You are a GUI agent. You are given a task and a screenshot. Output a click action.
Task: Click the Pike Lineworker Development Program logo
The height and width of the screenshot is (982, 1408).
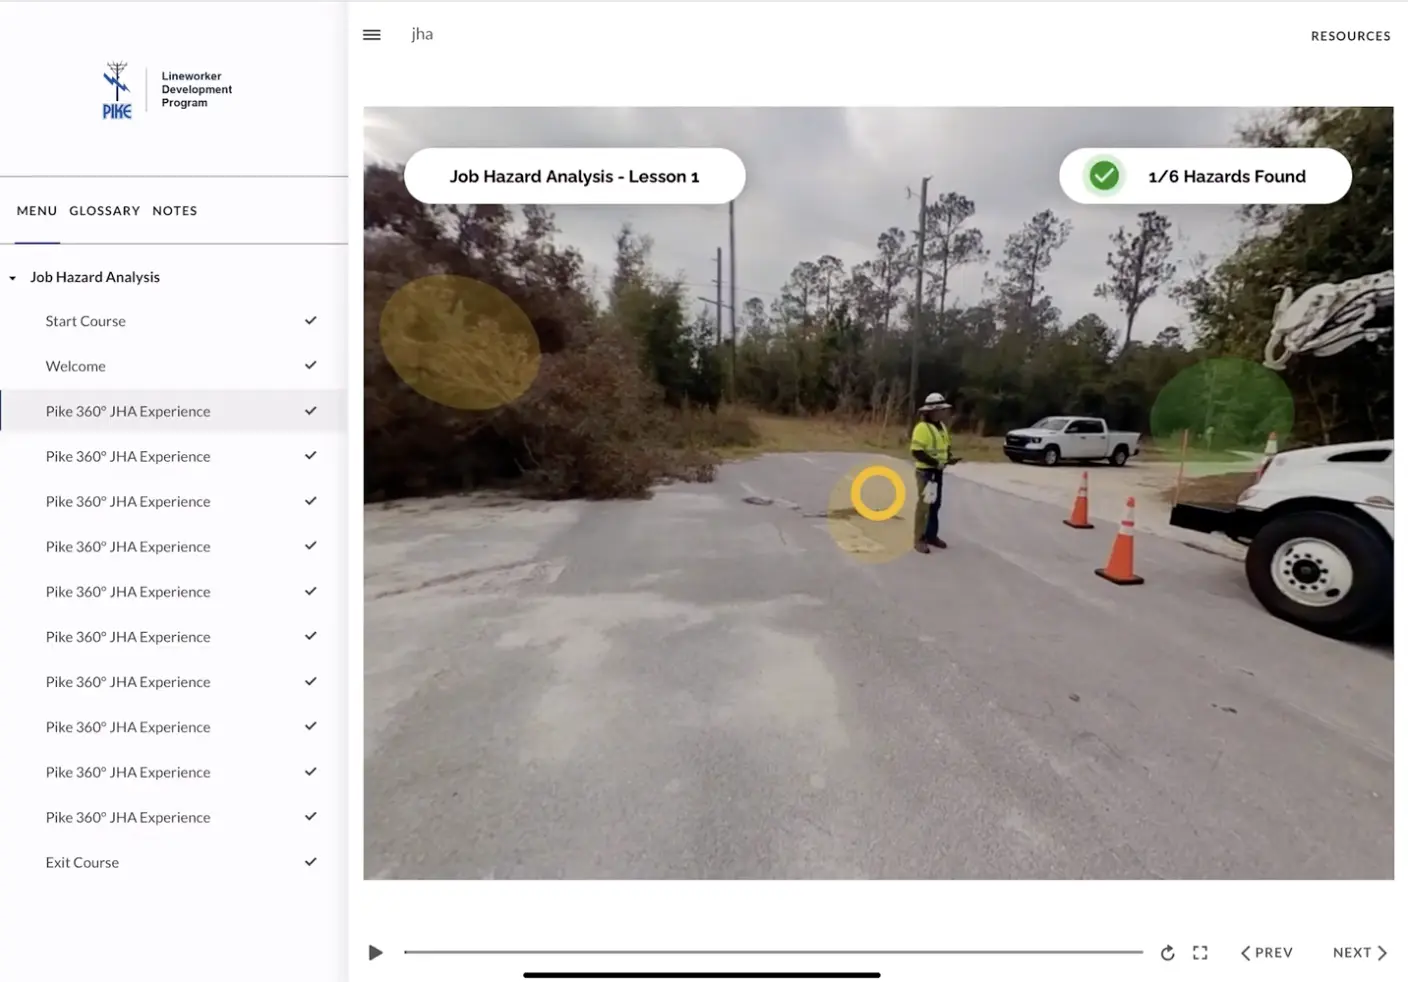[x=165, y=89]
